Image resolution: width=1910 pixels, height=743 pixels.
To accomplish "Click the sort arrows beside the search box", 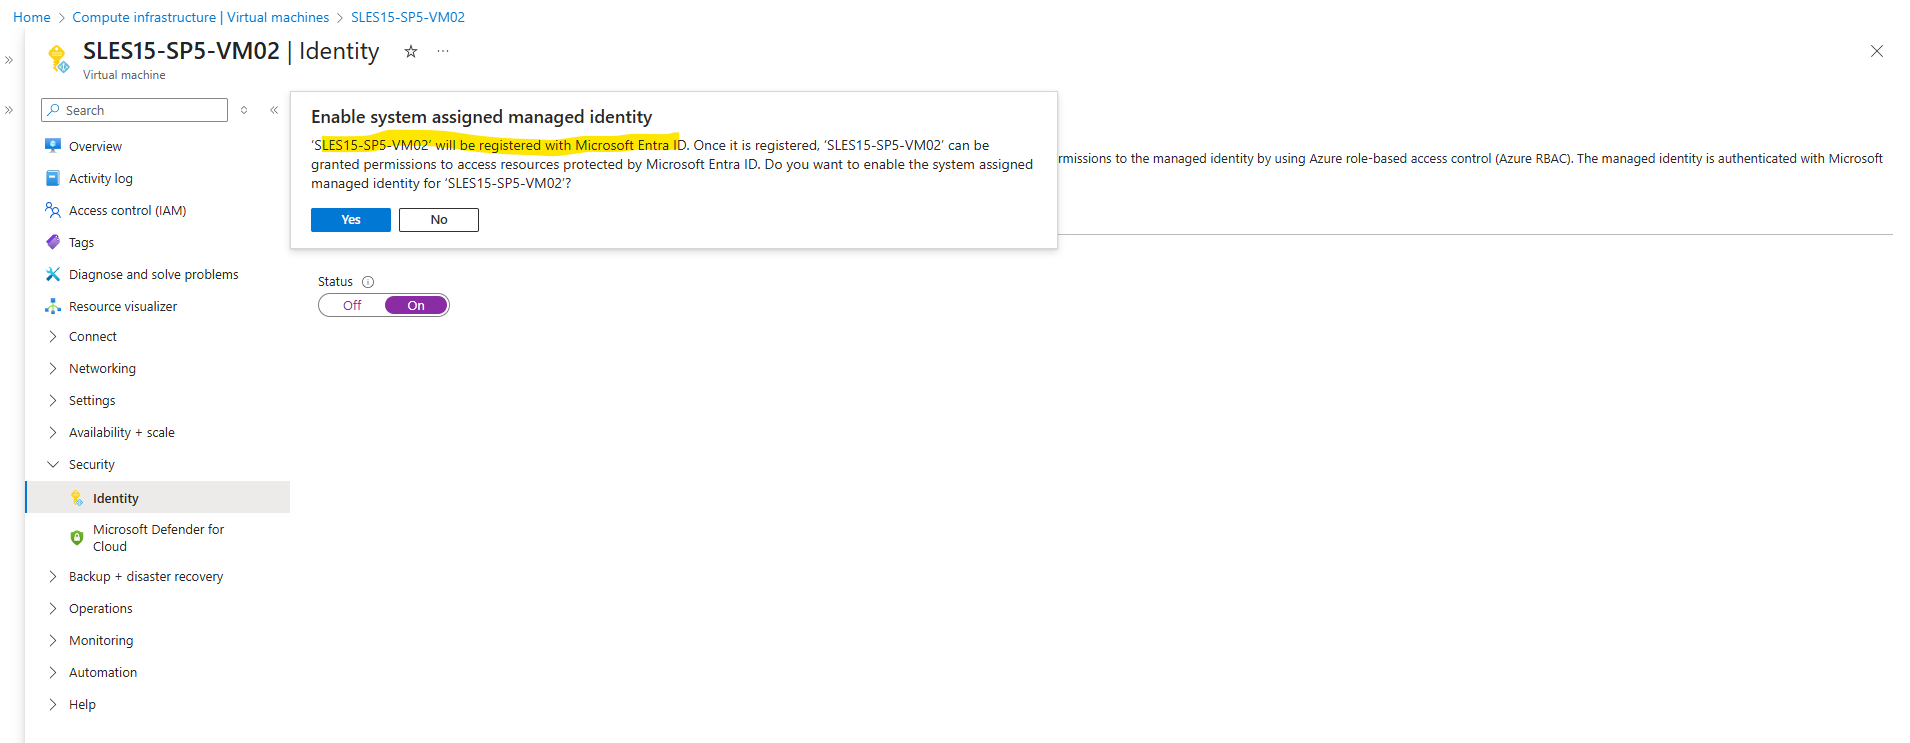I will click(x=244, y=110).
